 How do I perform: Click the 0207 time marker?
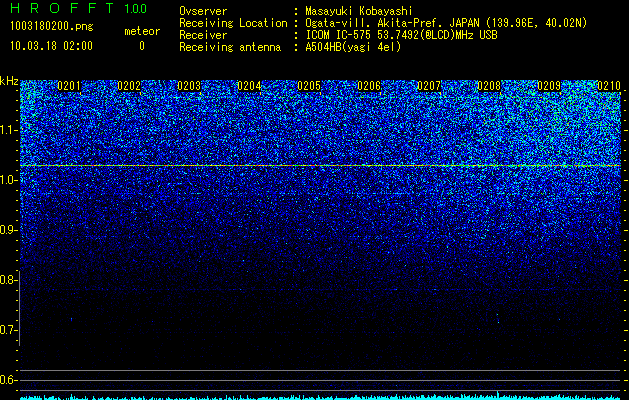coord(429,86)
